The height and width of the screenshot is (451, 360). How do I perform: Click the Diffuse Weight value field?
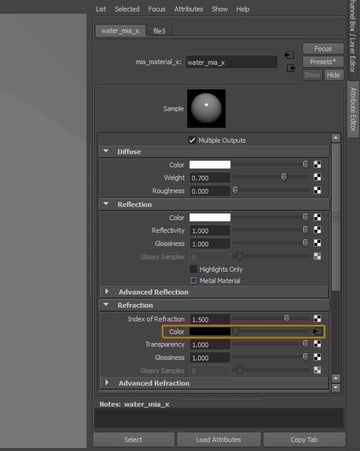click(210, 178)
